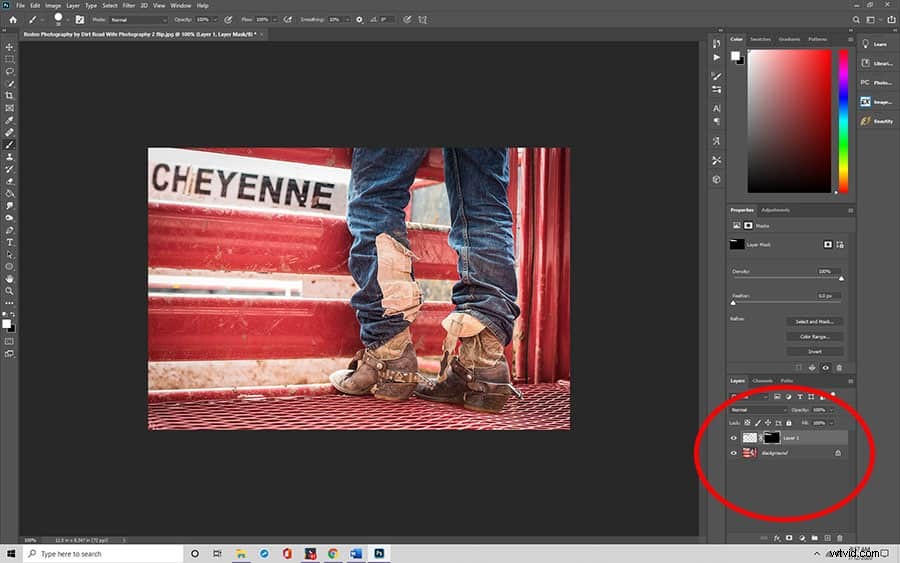Click the add layer style fx icon

[x=777, y=538]
